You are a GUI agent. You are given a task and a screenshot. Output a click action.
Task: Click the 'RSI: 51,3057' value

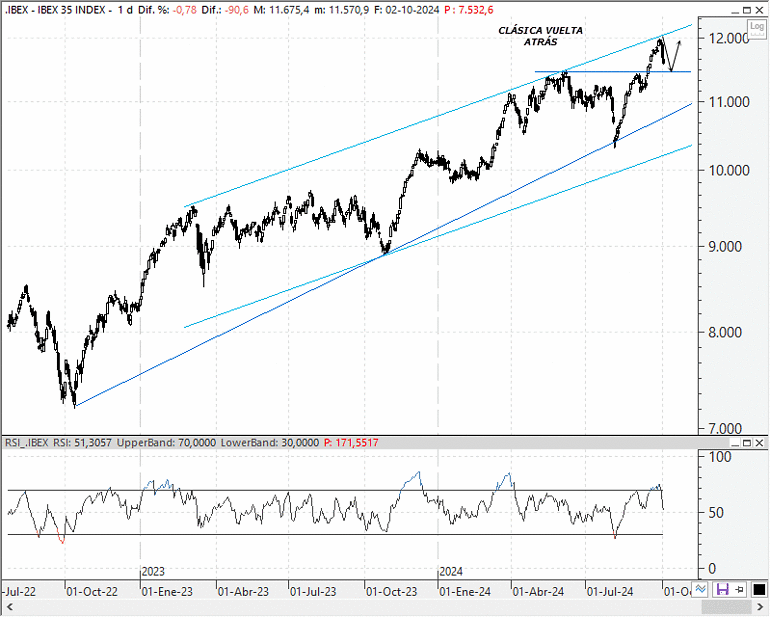click(x=83, y=443)
